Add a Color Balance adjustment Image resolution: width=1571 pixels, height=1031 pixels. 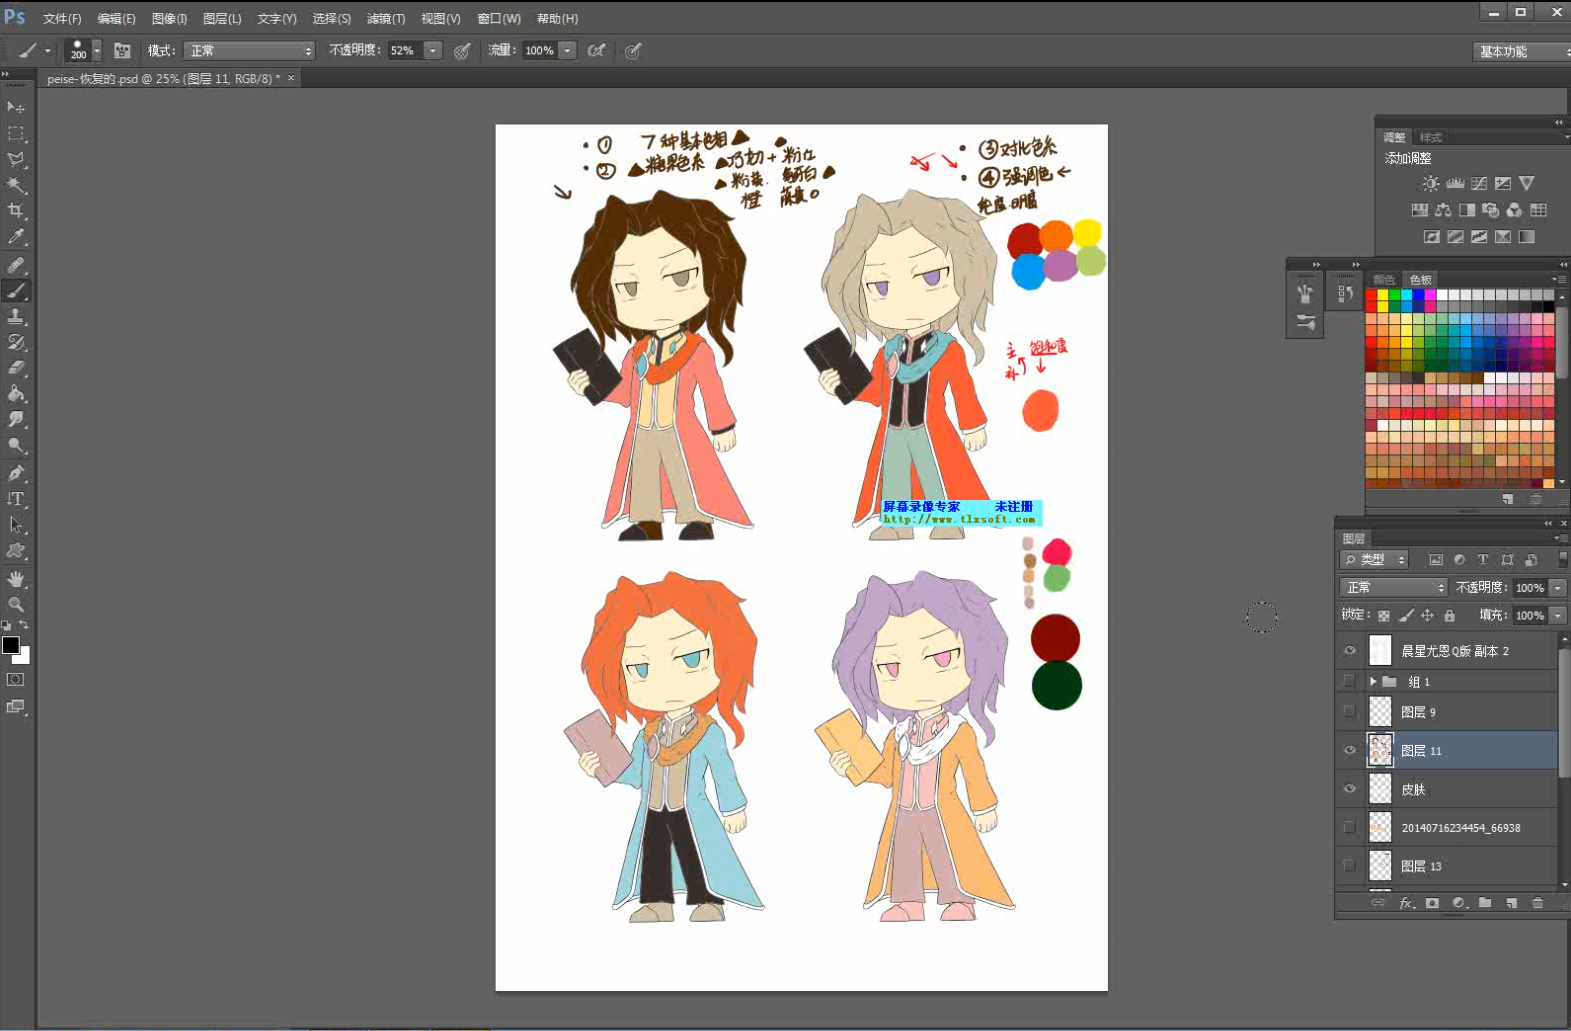[x=1443, y=210]
